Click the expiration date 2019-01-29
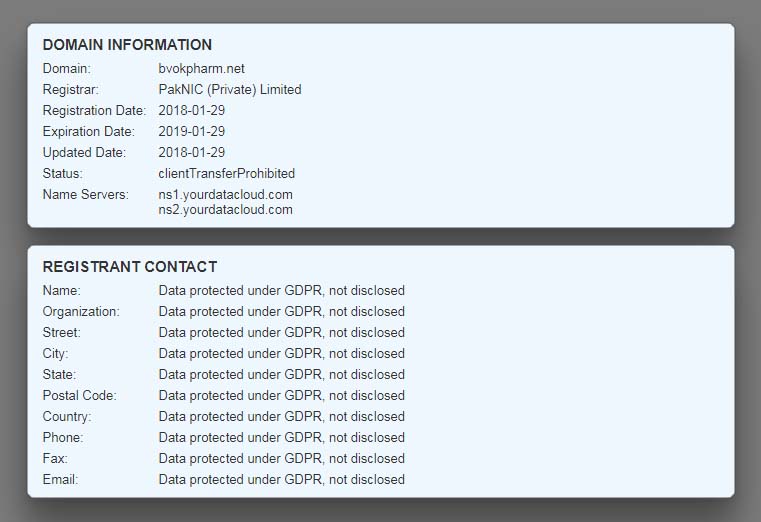The width and height of the screenshot is (761, 522). click(x=191, y=132)
